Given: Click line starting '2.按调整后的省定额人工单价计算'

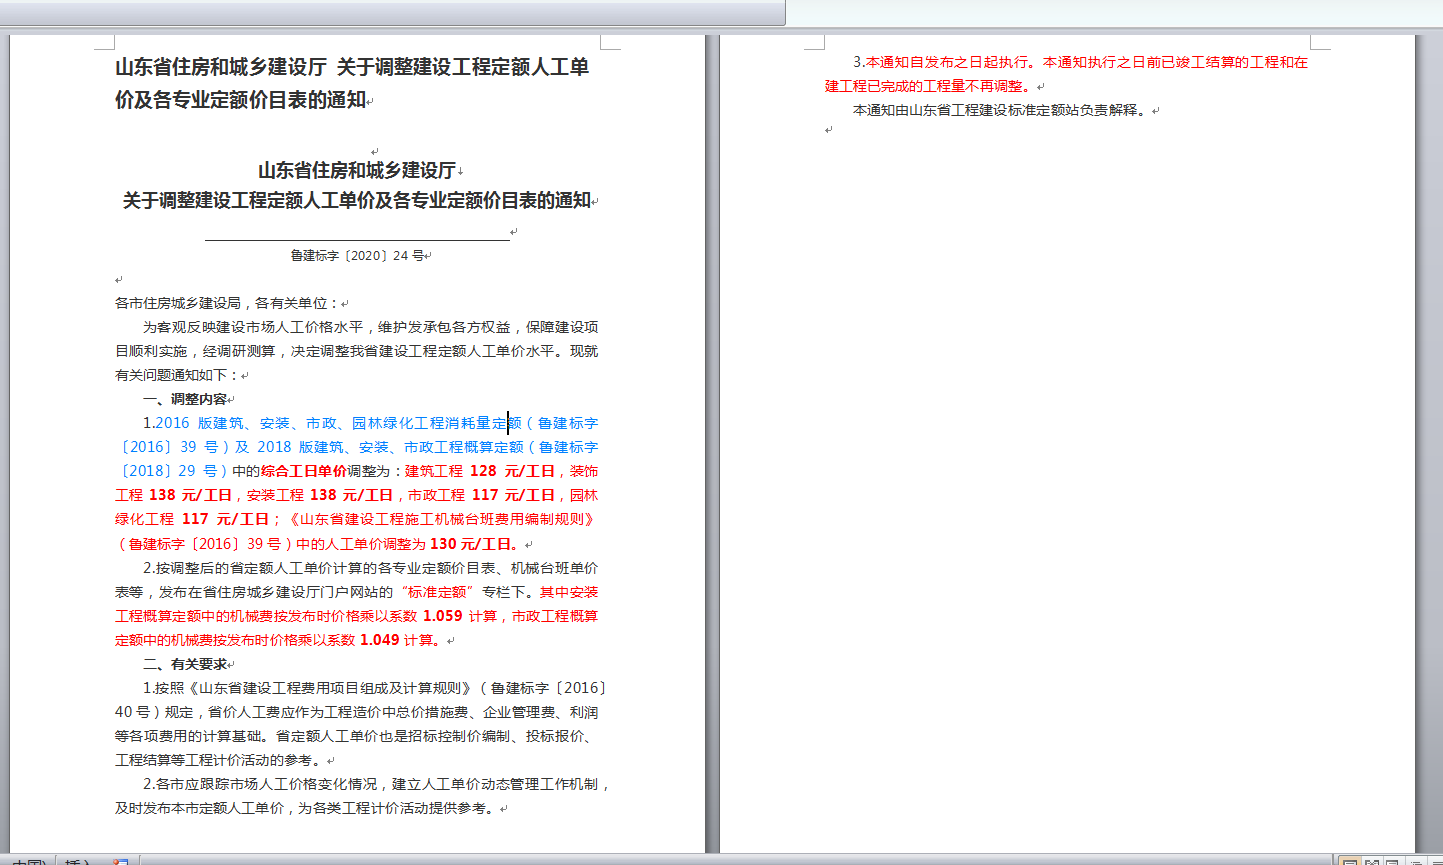Looking at the screenshot, I should point(370,568).
